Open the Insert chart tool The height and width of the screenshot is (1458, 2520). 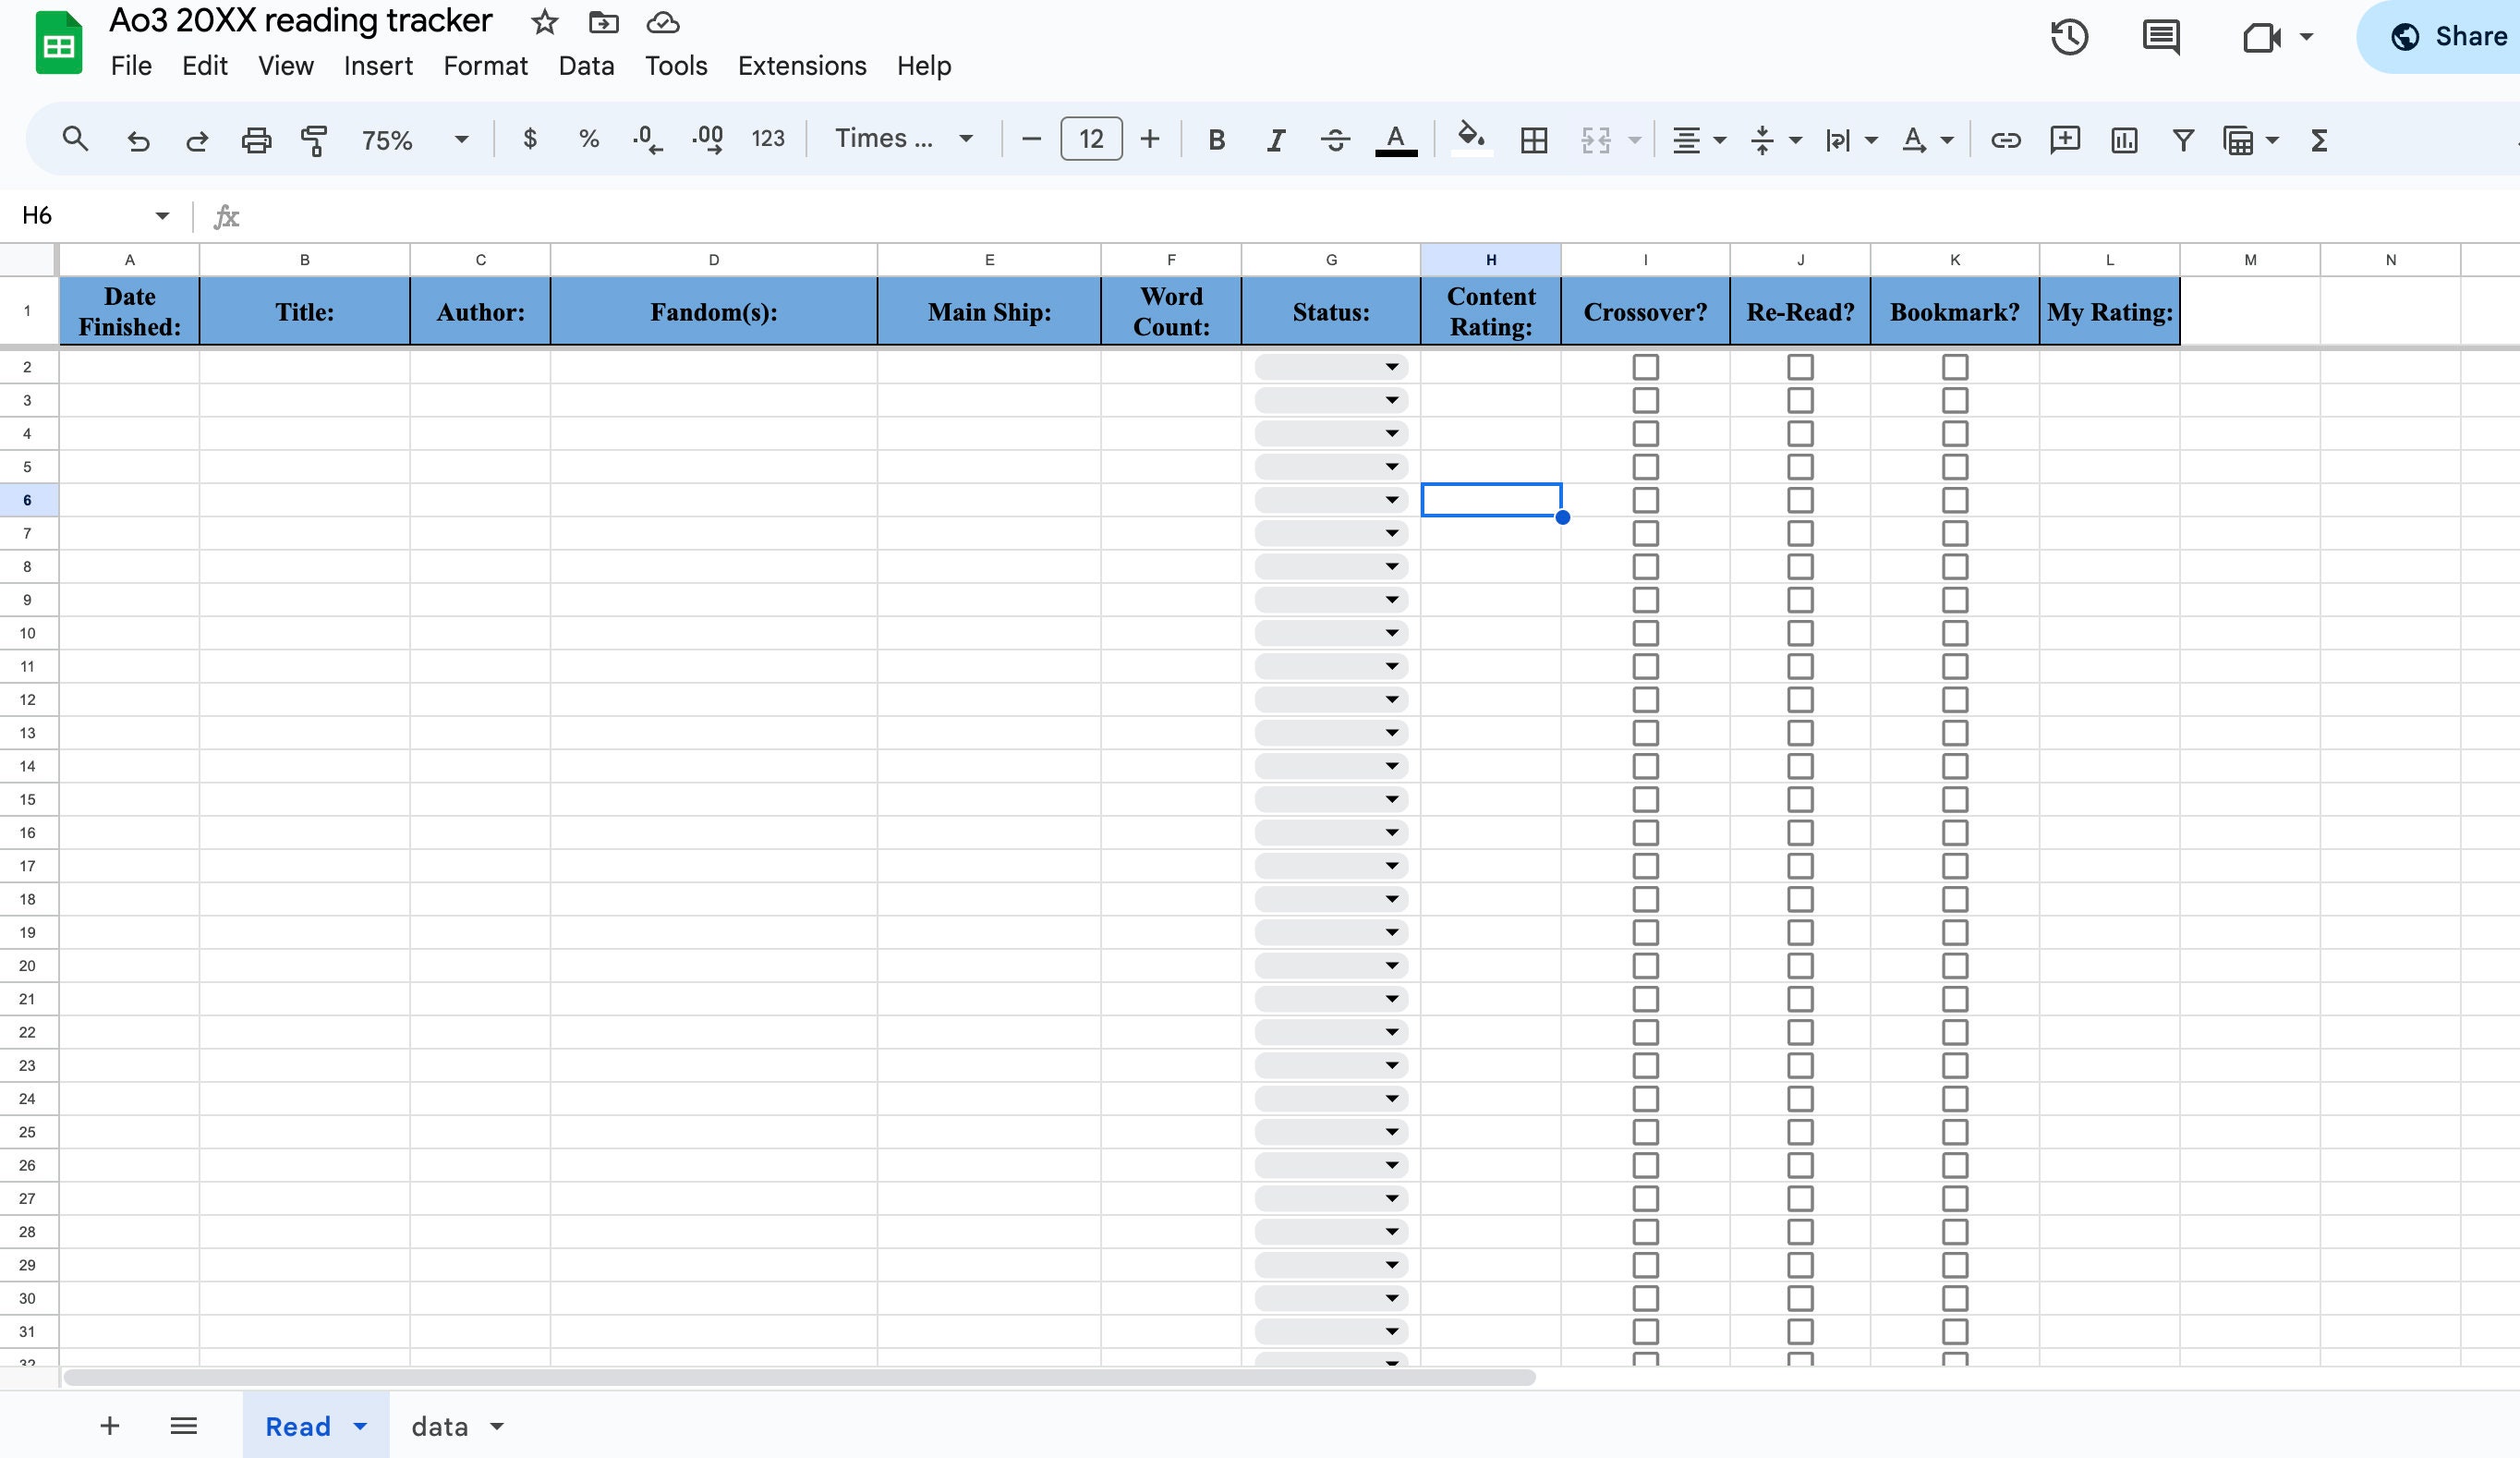(2123, 140)
